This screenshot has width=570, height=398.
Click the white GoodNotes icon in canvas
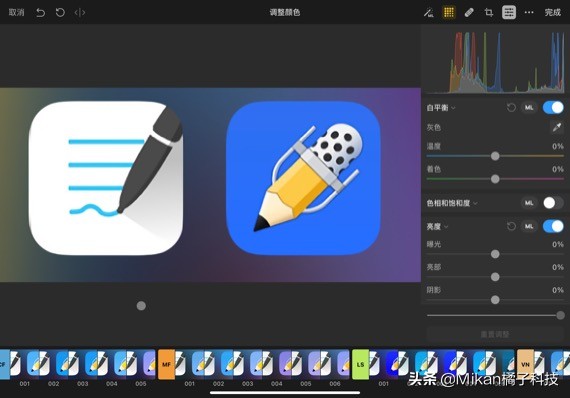pyautogui.click(x=106, y=178)
